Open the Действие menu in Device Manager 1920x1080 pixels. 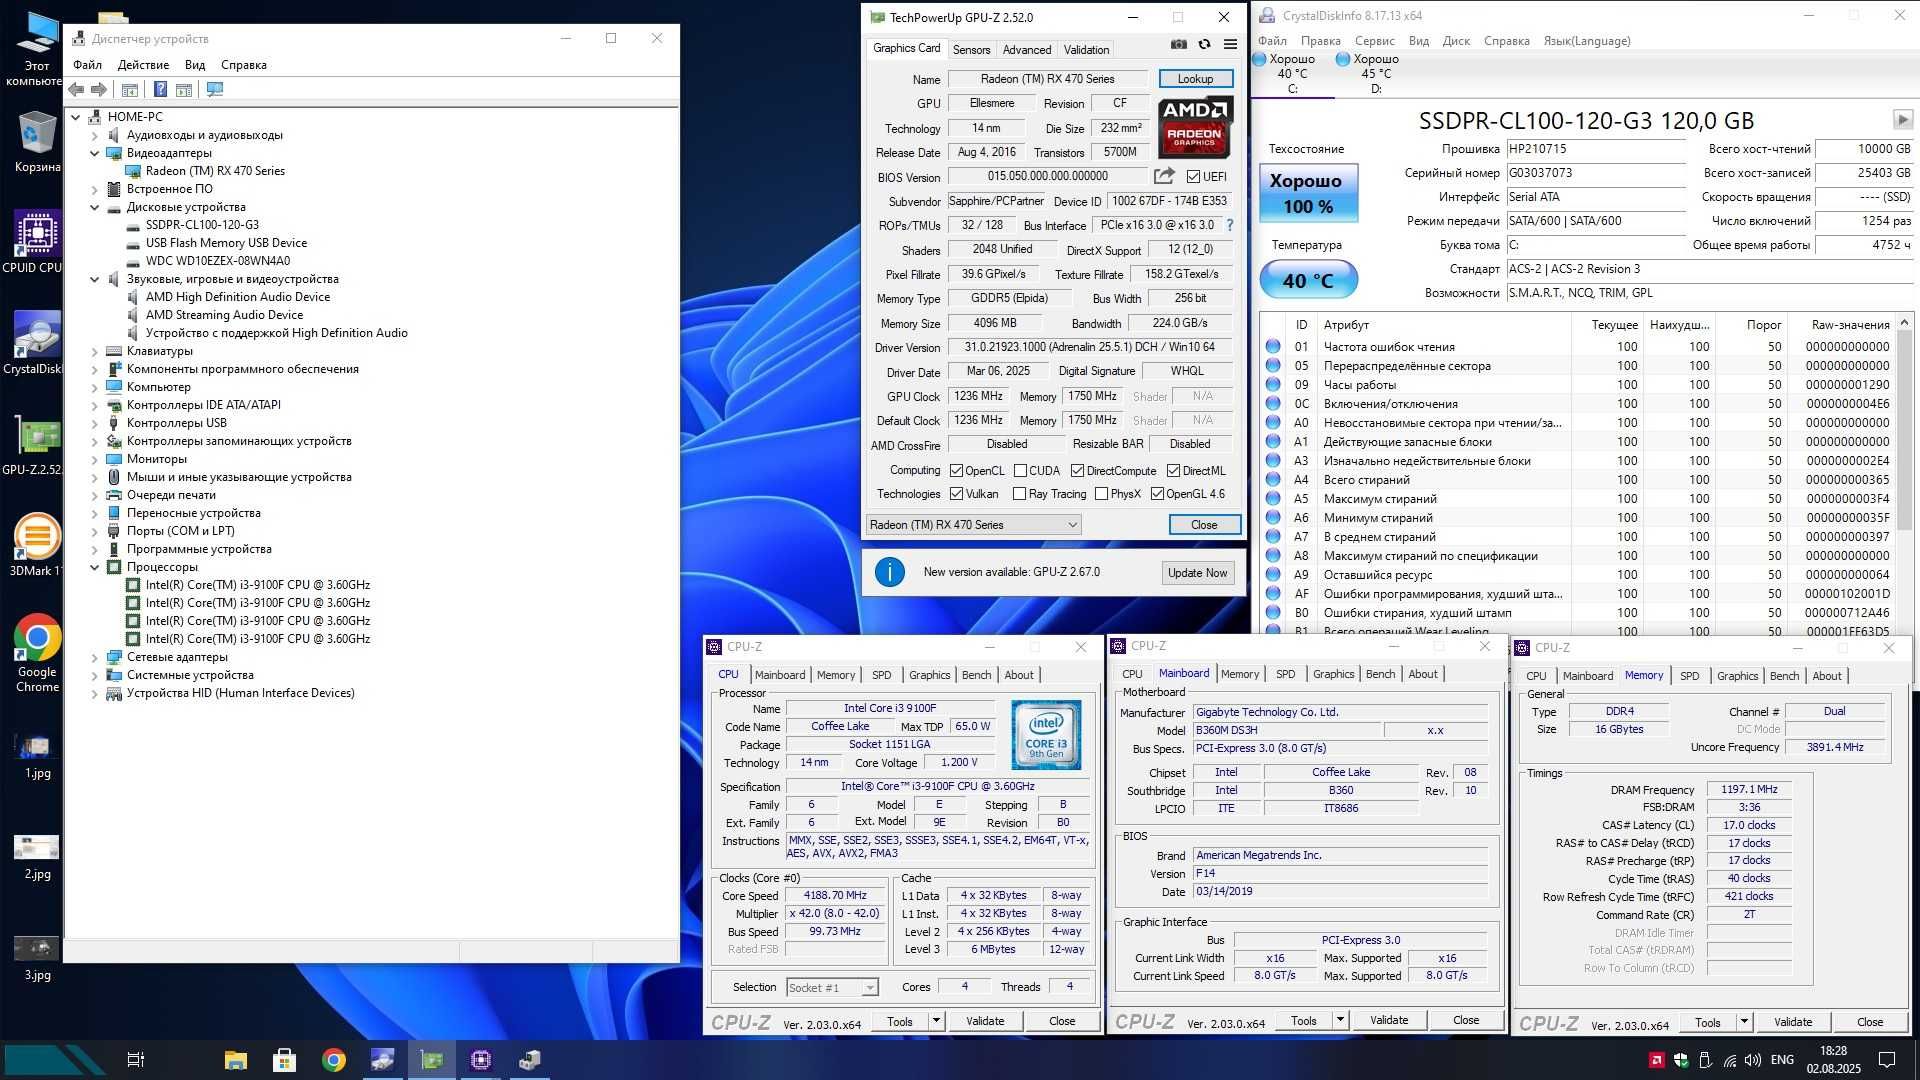143,65
